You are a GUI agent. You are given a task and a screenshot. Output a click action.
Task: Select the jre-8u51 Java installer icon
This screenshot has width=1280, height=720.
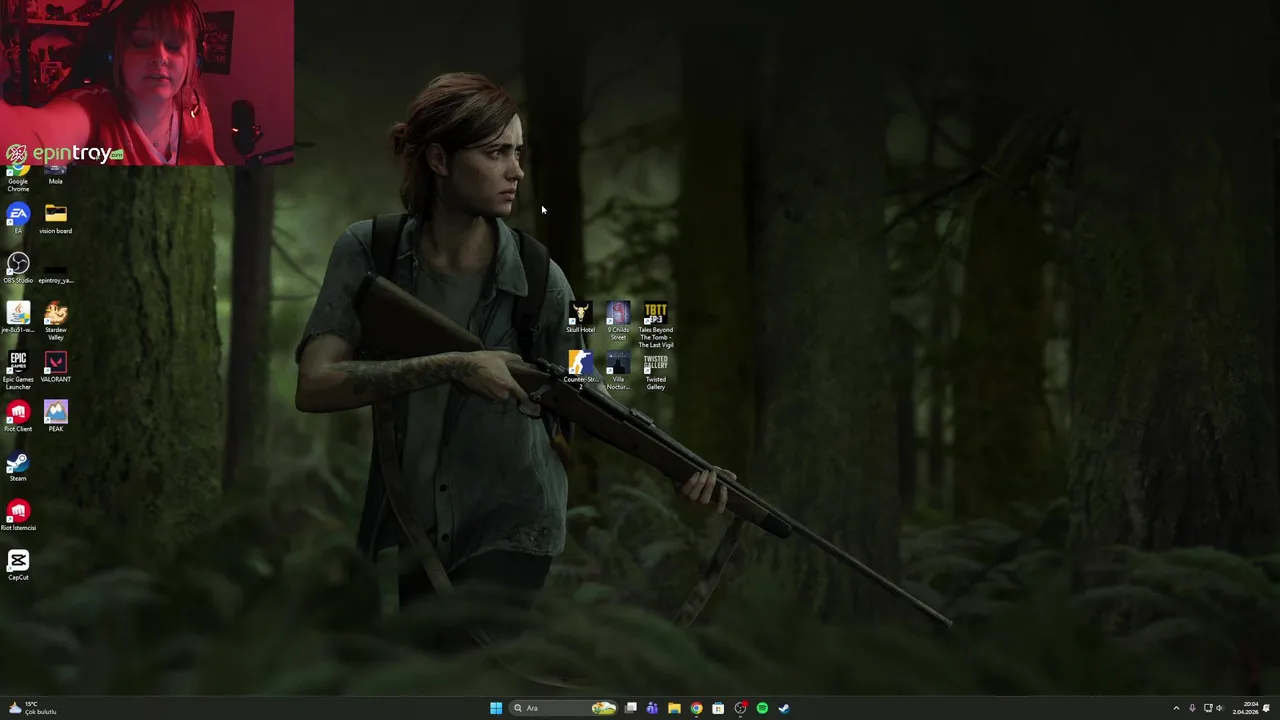[18, 318]
